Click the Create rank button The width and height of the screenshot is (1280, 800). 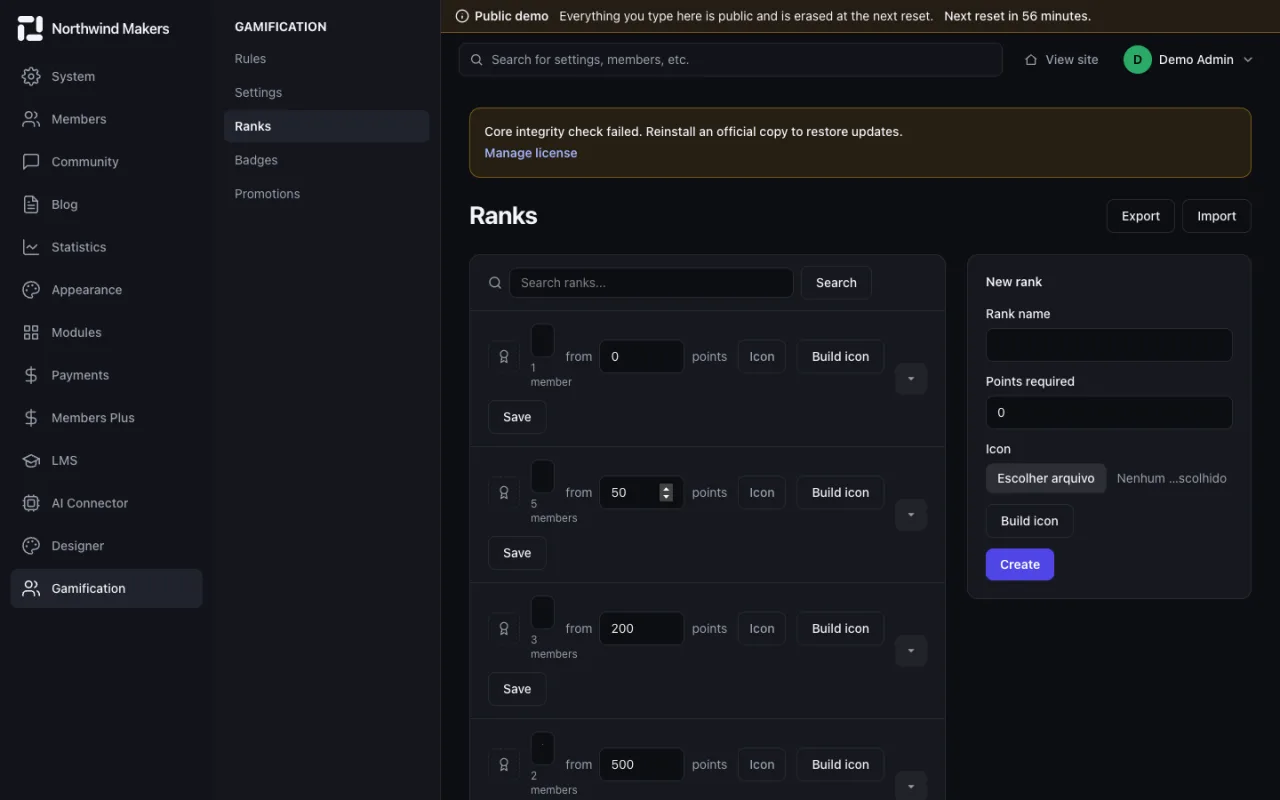(1019, 564)
